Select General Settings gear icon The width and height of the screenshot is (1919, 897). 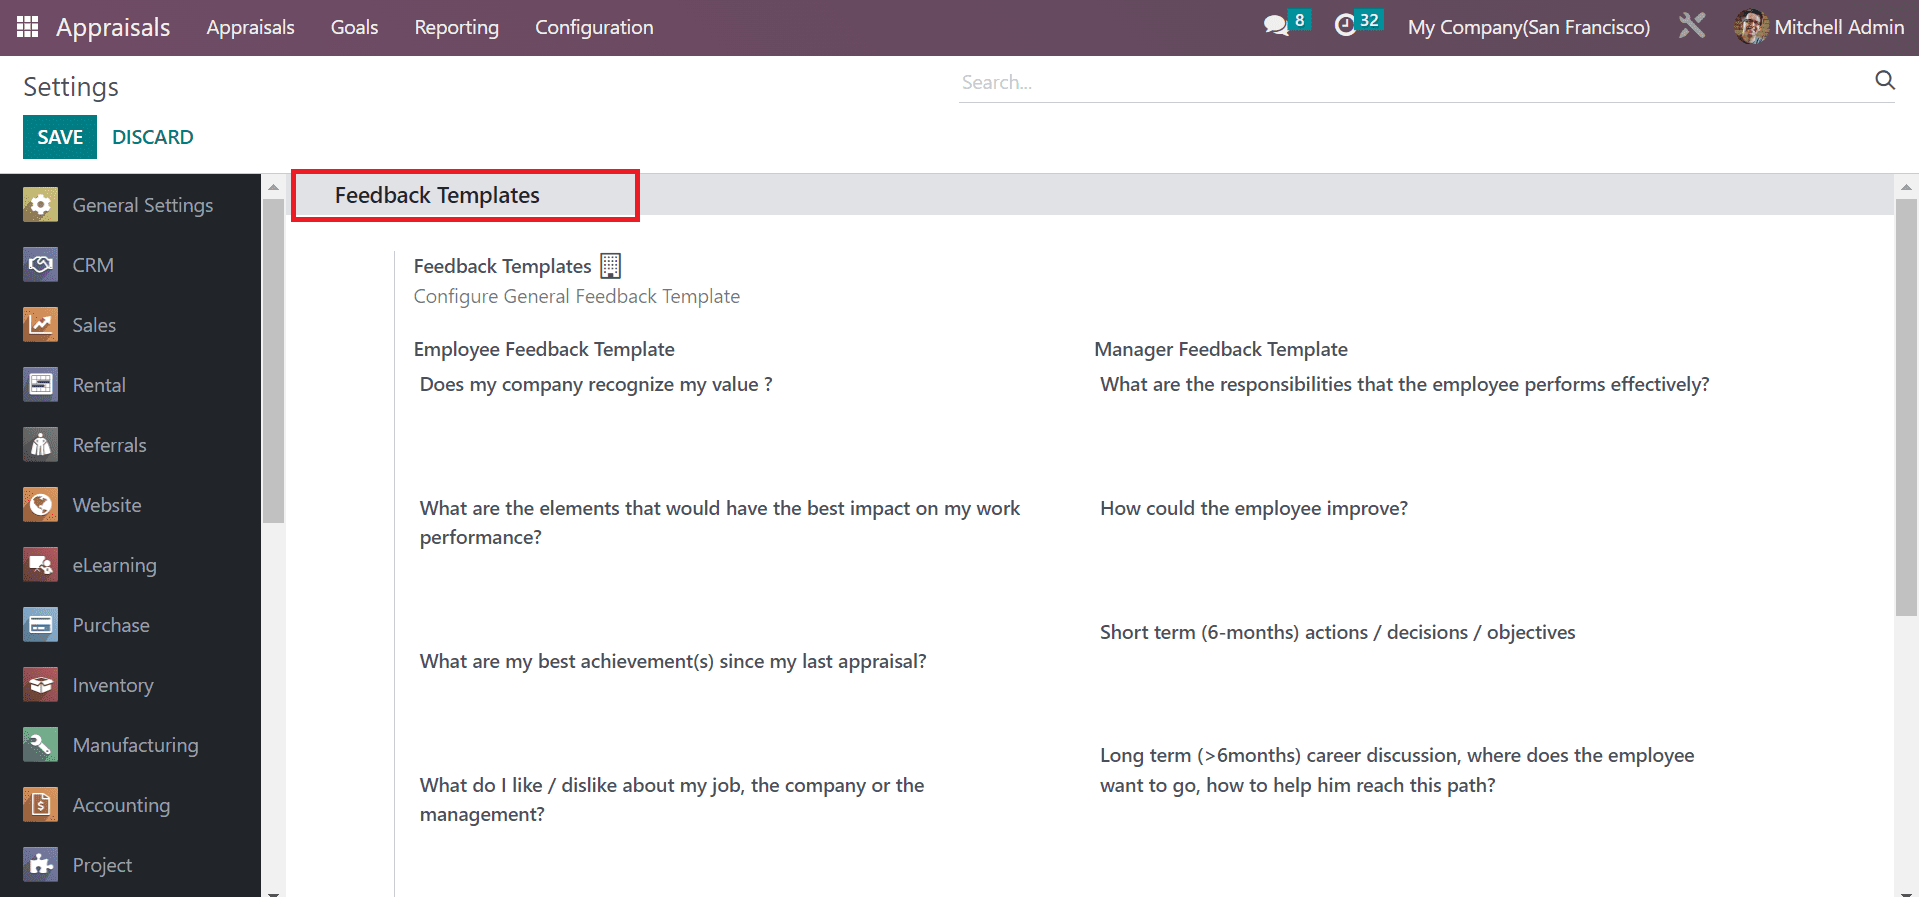pyautogui.click(x=41, y=205)
